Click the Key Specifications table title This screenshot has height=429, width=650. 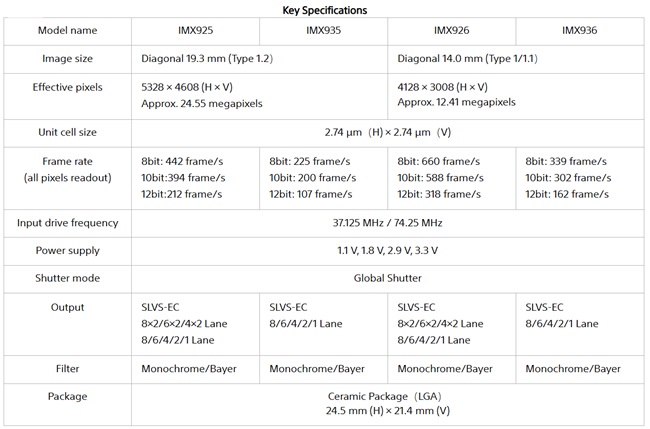pyautogui.click(x=325, y=8)
